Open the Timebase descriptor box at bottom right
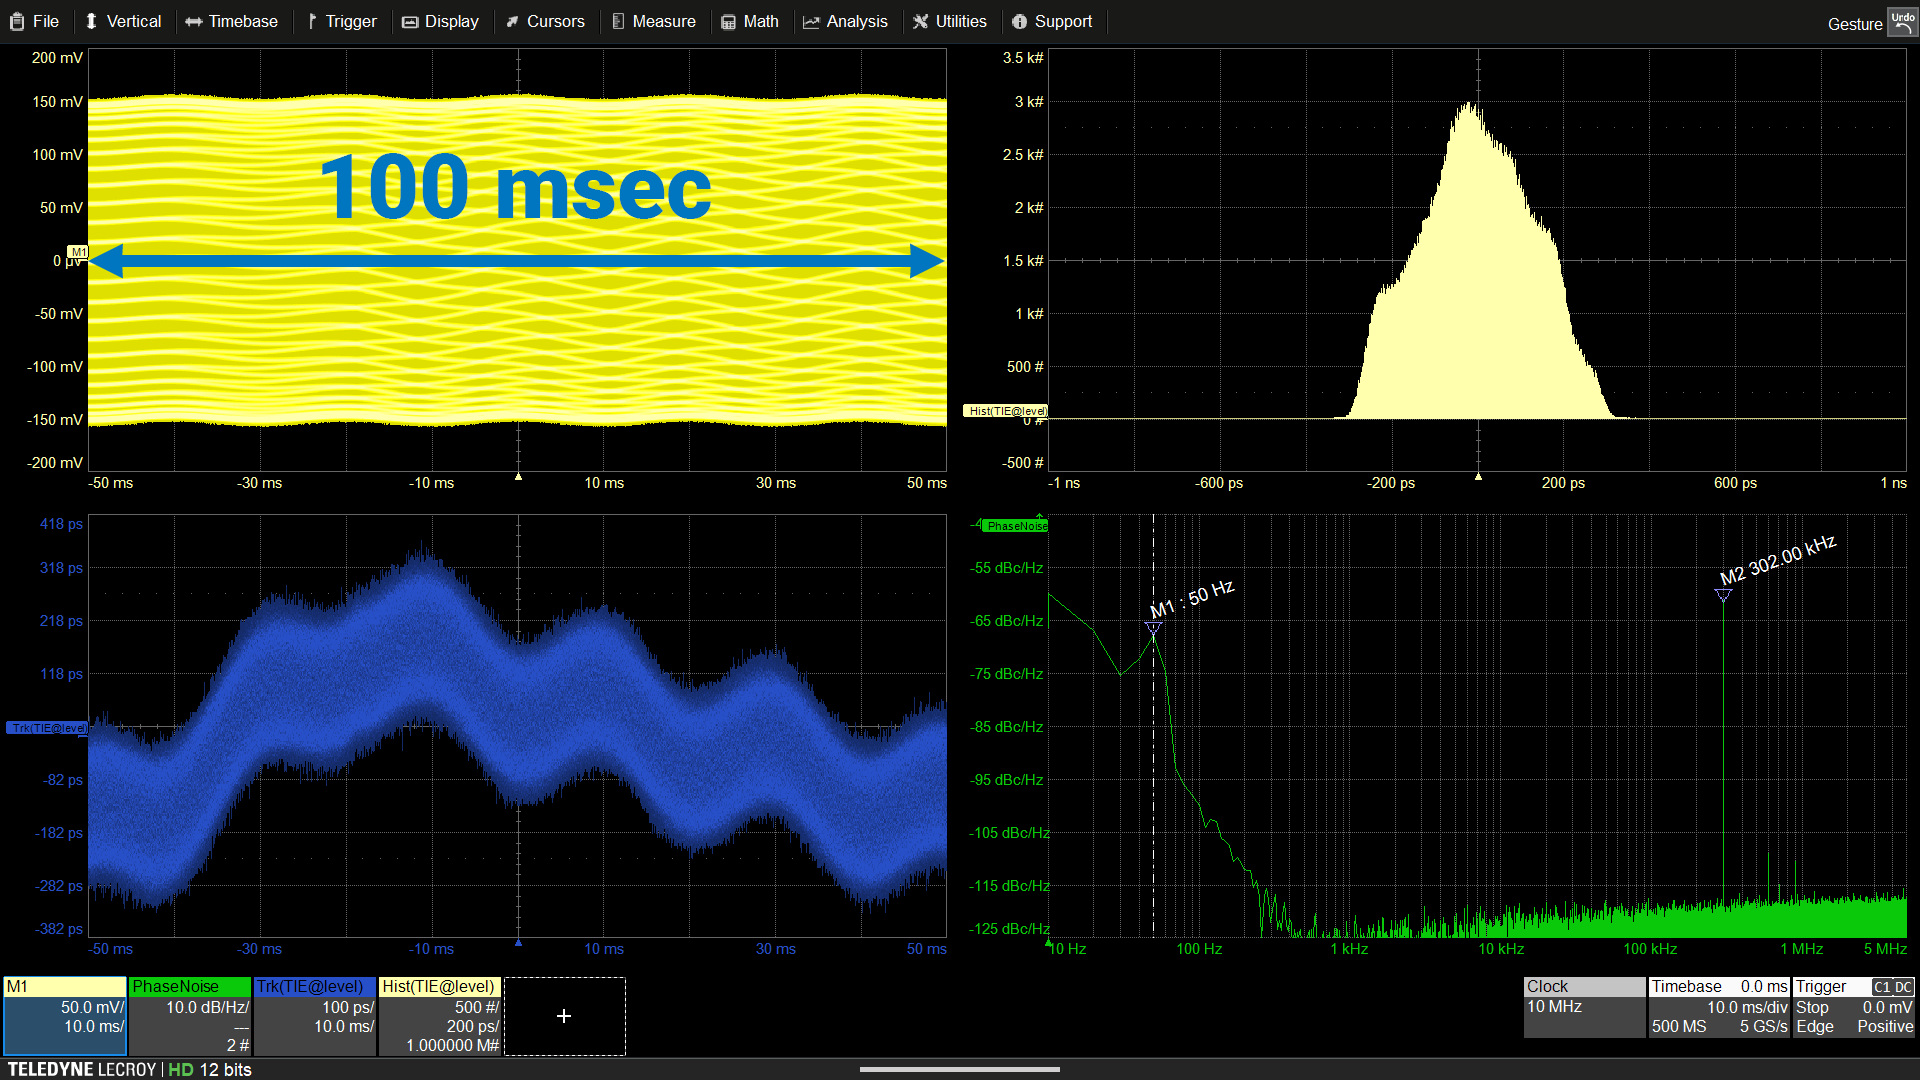 pos(1718,1007)
